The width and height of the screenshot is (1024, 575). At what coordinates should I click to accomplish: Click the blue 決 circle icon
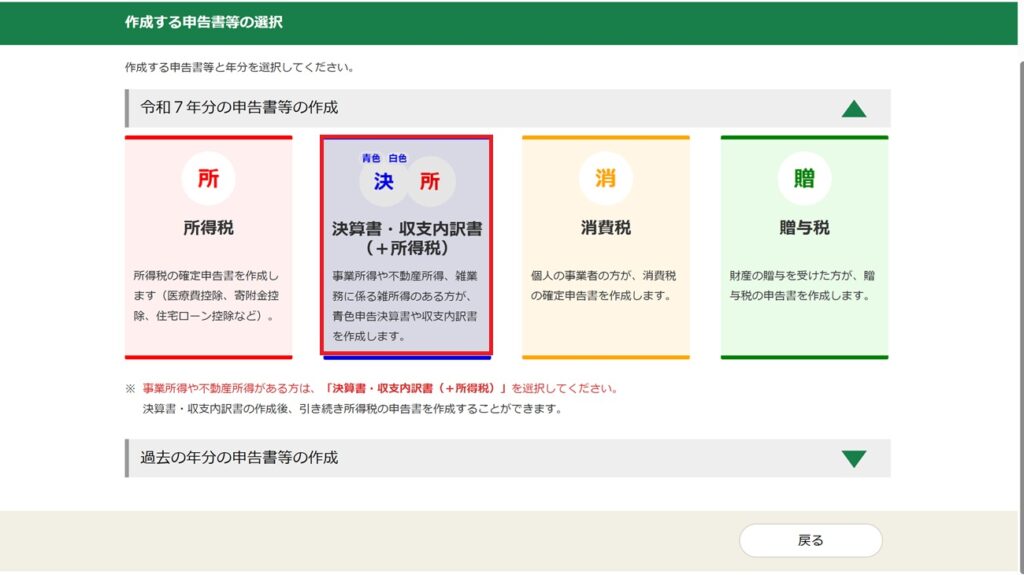click(384, 181)
